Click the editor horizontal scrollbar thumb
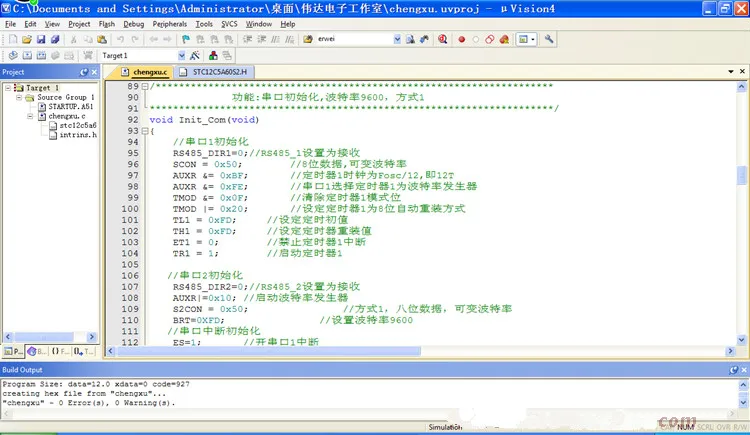Image resolution: width=750 pixels, height=435 pixels. point(269,351)
